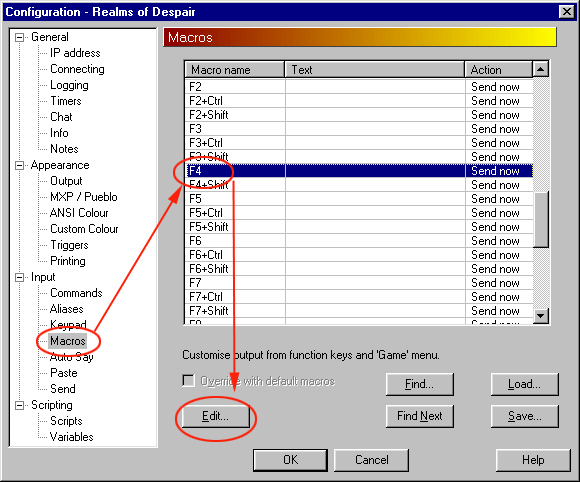Go to the Timers settings
580x482 pixels.
point(66,101)
